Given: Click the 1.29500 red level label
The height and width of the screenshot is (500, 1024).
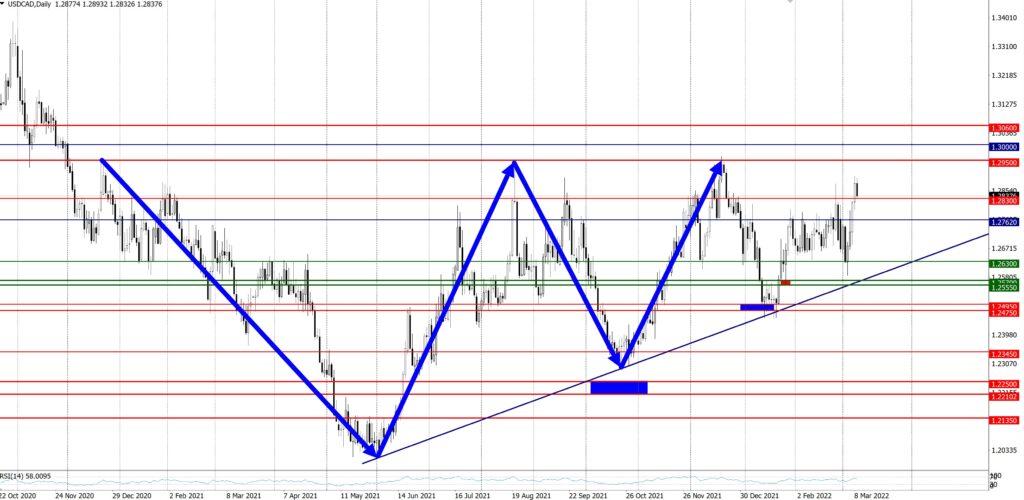Looking at the screenshot, I should 1003,161.
